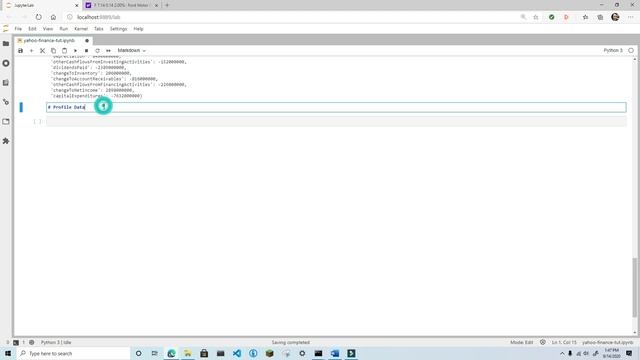
Task: Open the browser favorites list
Action: 585,17
